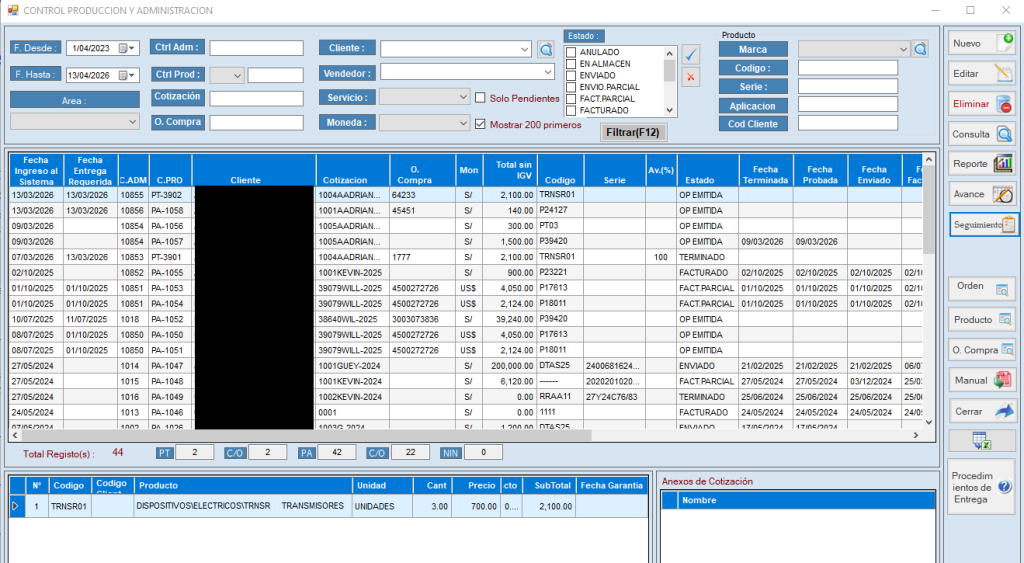The image size is (1024, 563).
Task: Open the Moneda combo box
Action: (x=462, y=122)
